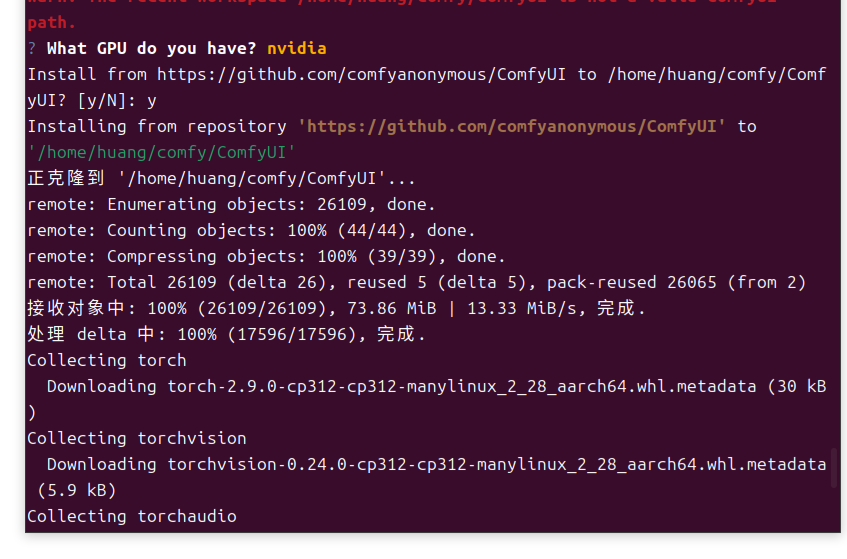Click the '处理 delta 中: 100%' line

[x=226, y=334]
